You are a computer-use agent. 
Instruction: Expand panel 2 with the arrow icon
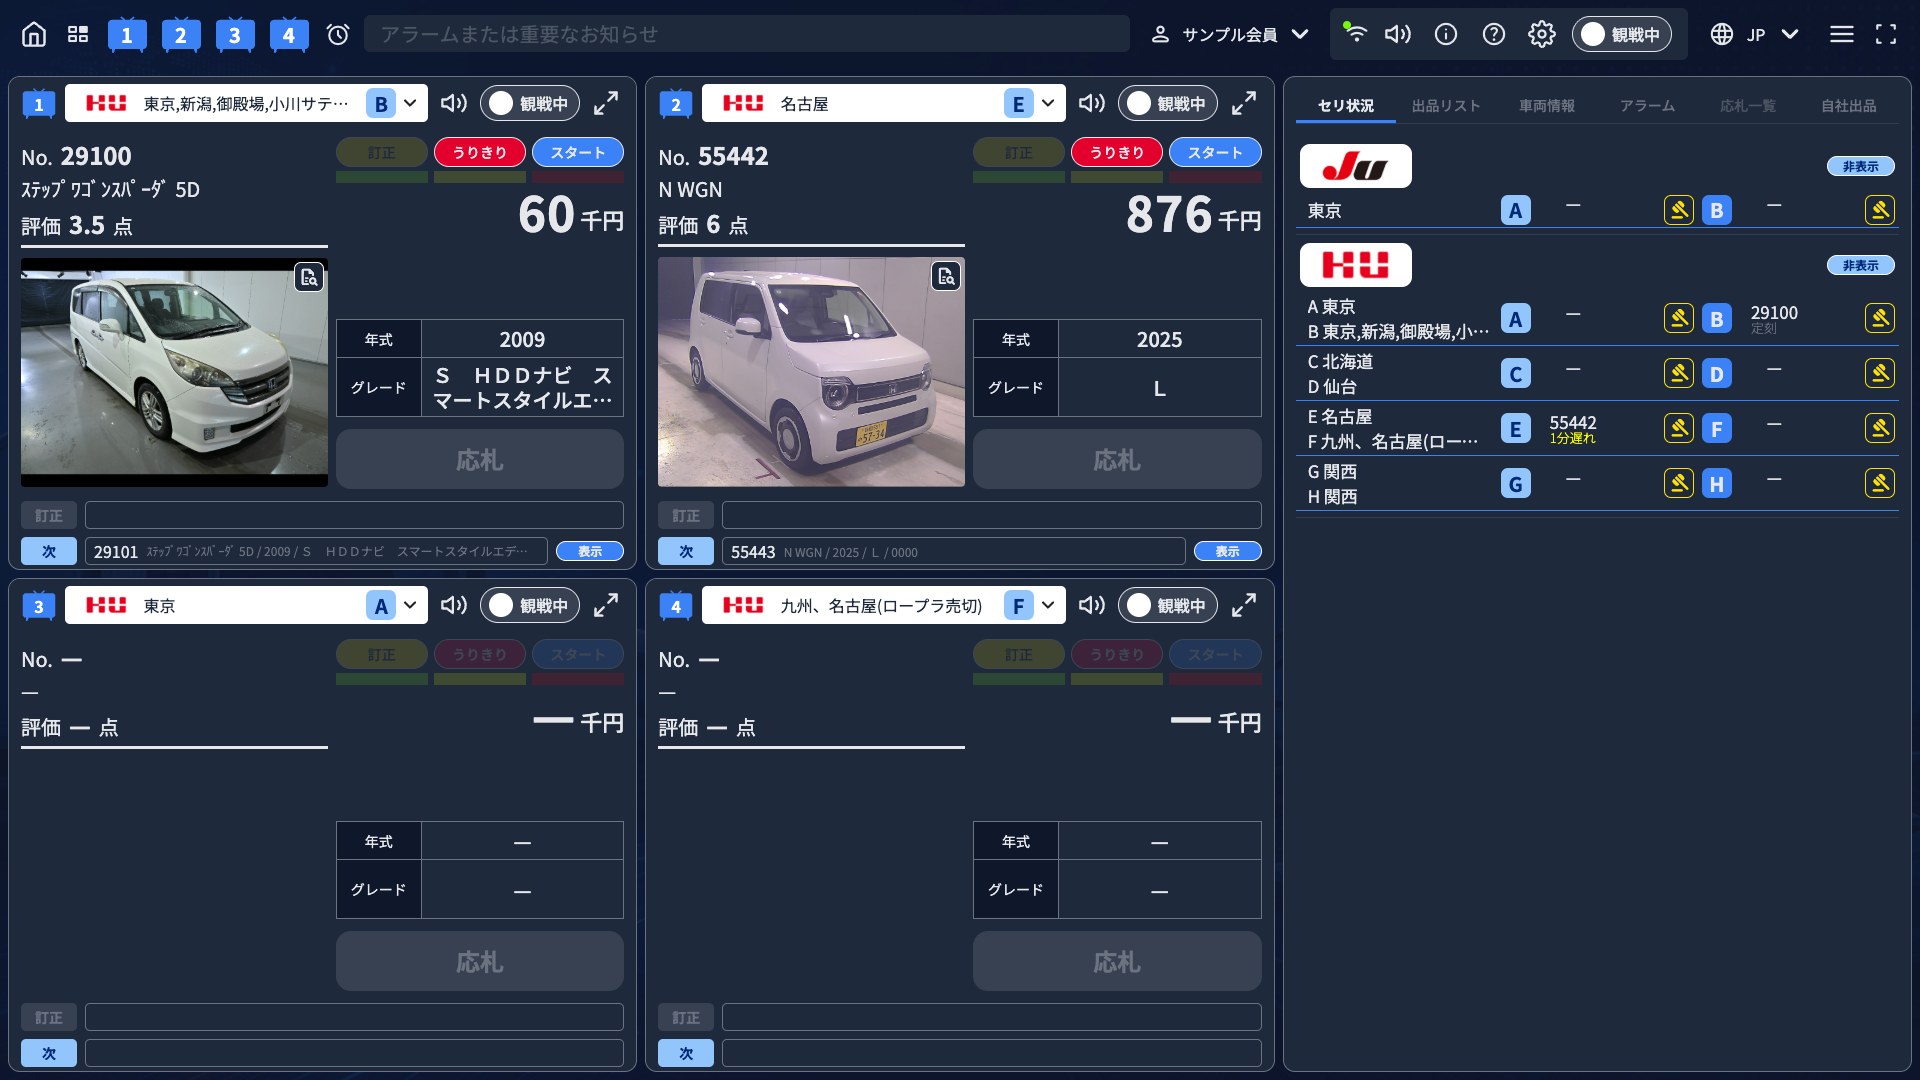[x=1244, y=103]
